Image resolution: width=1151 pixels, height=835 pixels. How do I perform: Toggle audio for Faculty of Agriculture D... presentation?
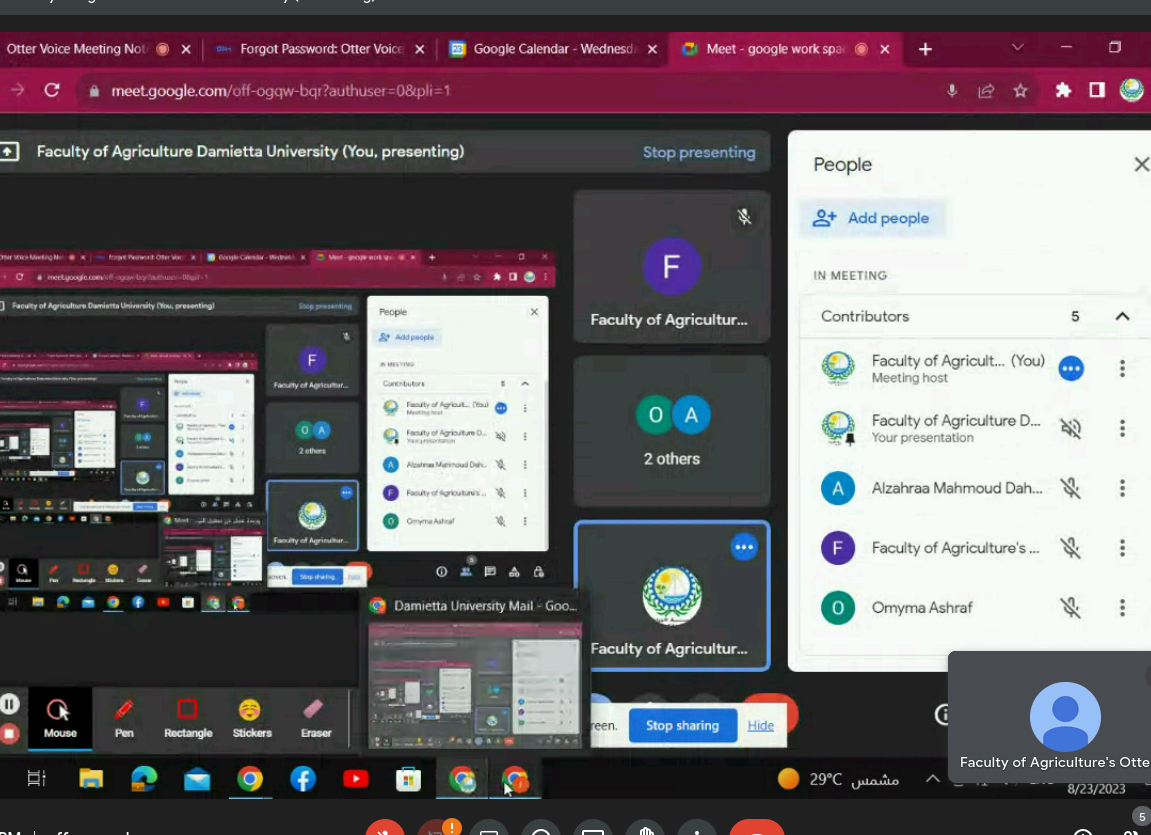(1070, 428)
